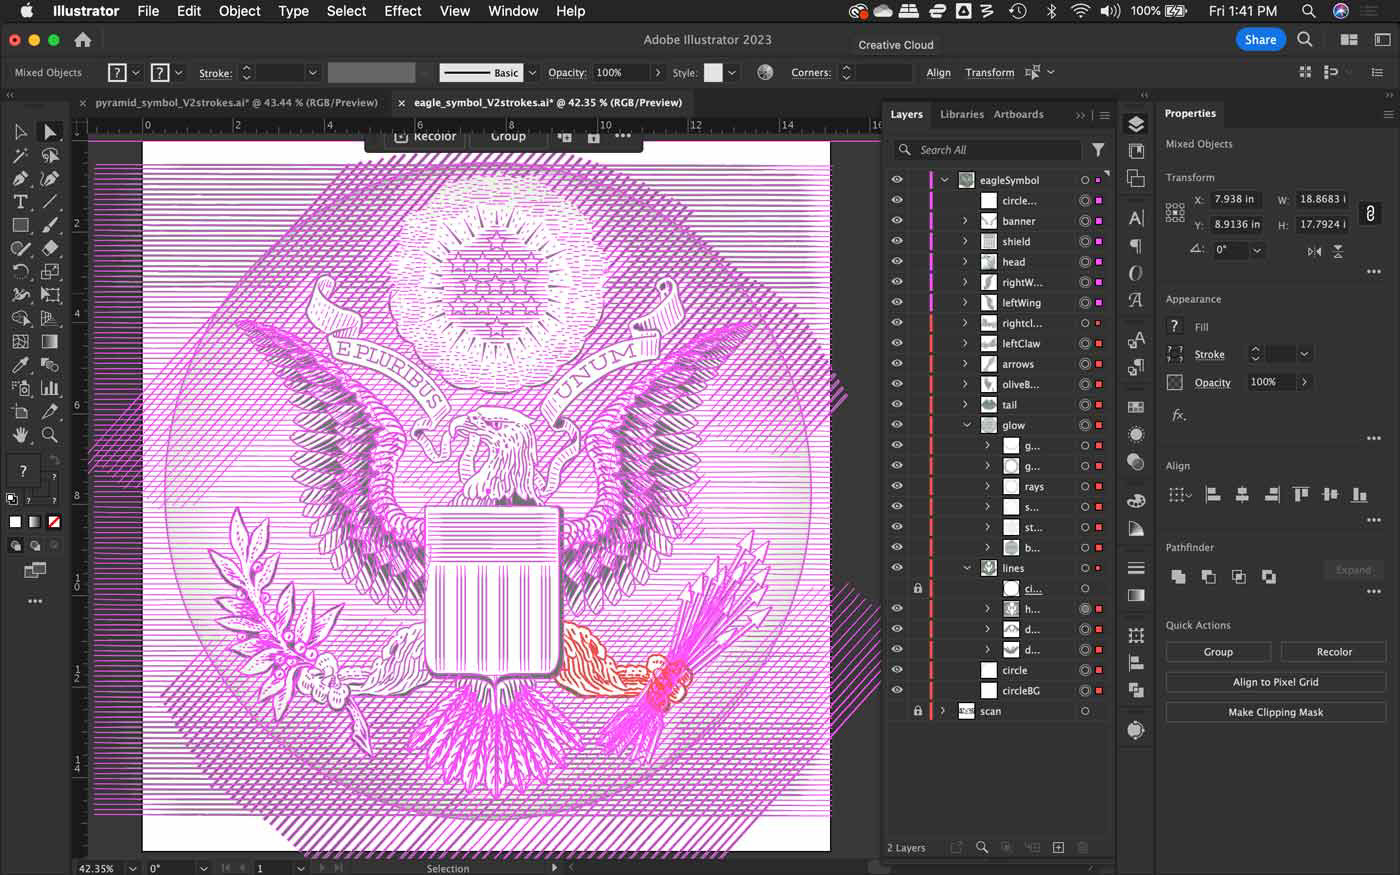Image resolution: width=1400 pixels, height=875 pixels.
Task: Click the Flip Horizontally icon in Transform
Action: point(1314,251)
